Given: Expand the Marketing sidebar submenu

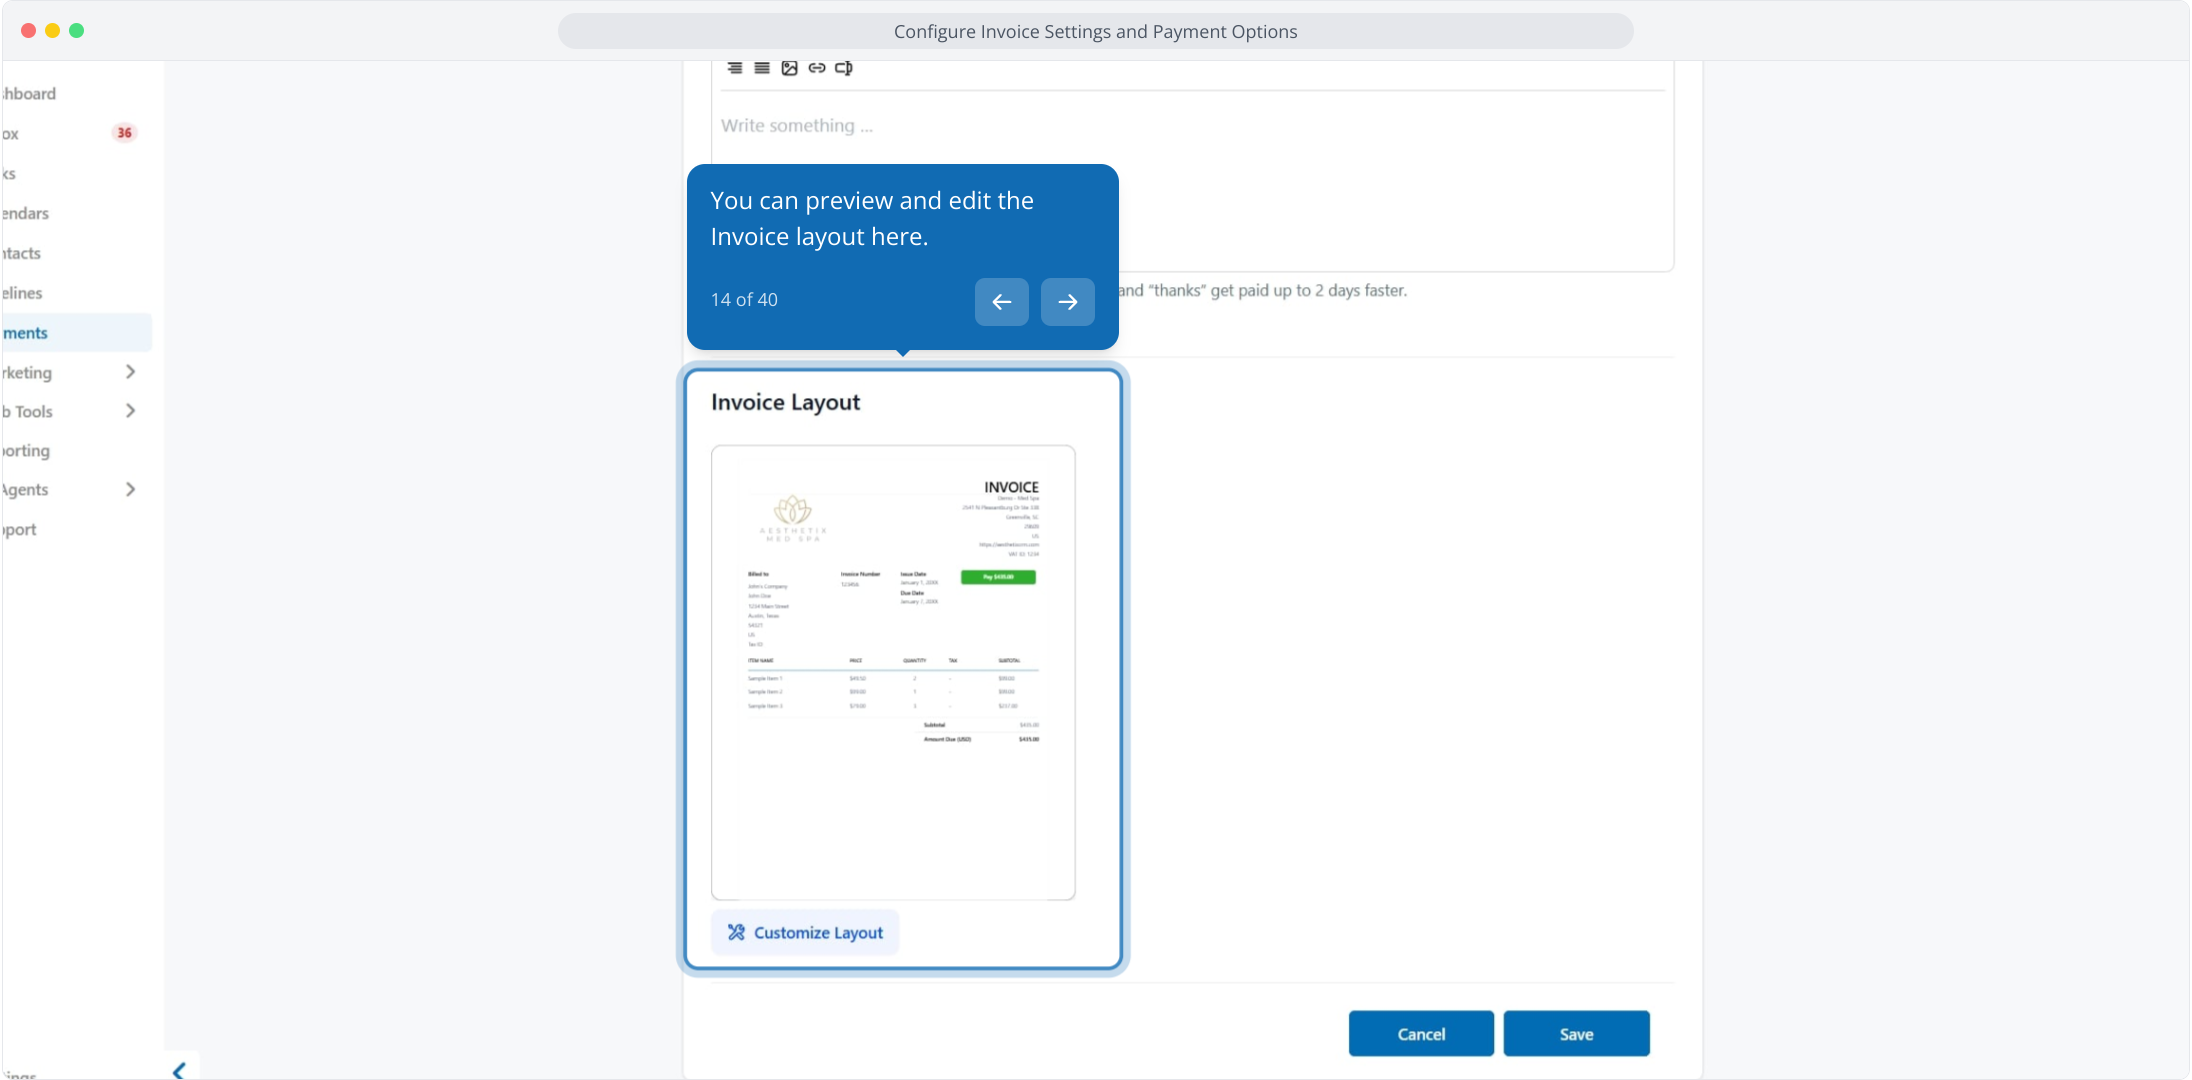Looking at the screenshot, I should 130,372.
